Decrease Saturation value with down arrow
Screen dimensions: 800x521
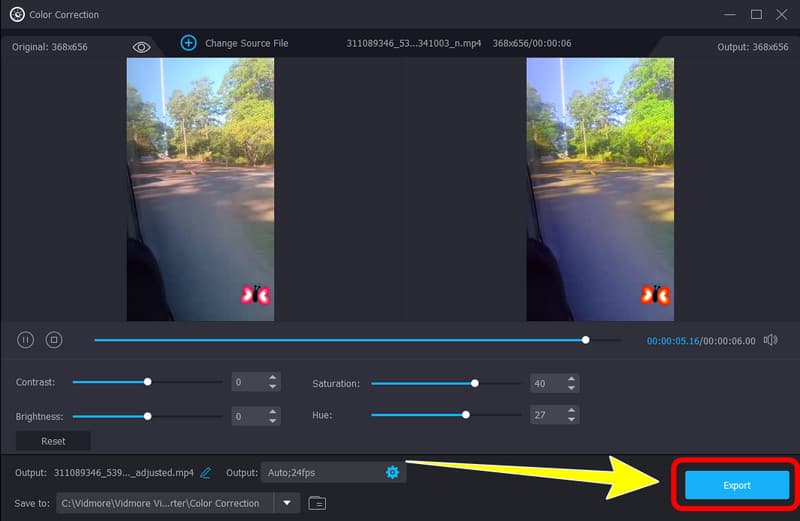pyautogui.click(x=572, y=388)
